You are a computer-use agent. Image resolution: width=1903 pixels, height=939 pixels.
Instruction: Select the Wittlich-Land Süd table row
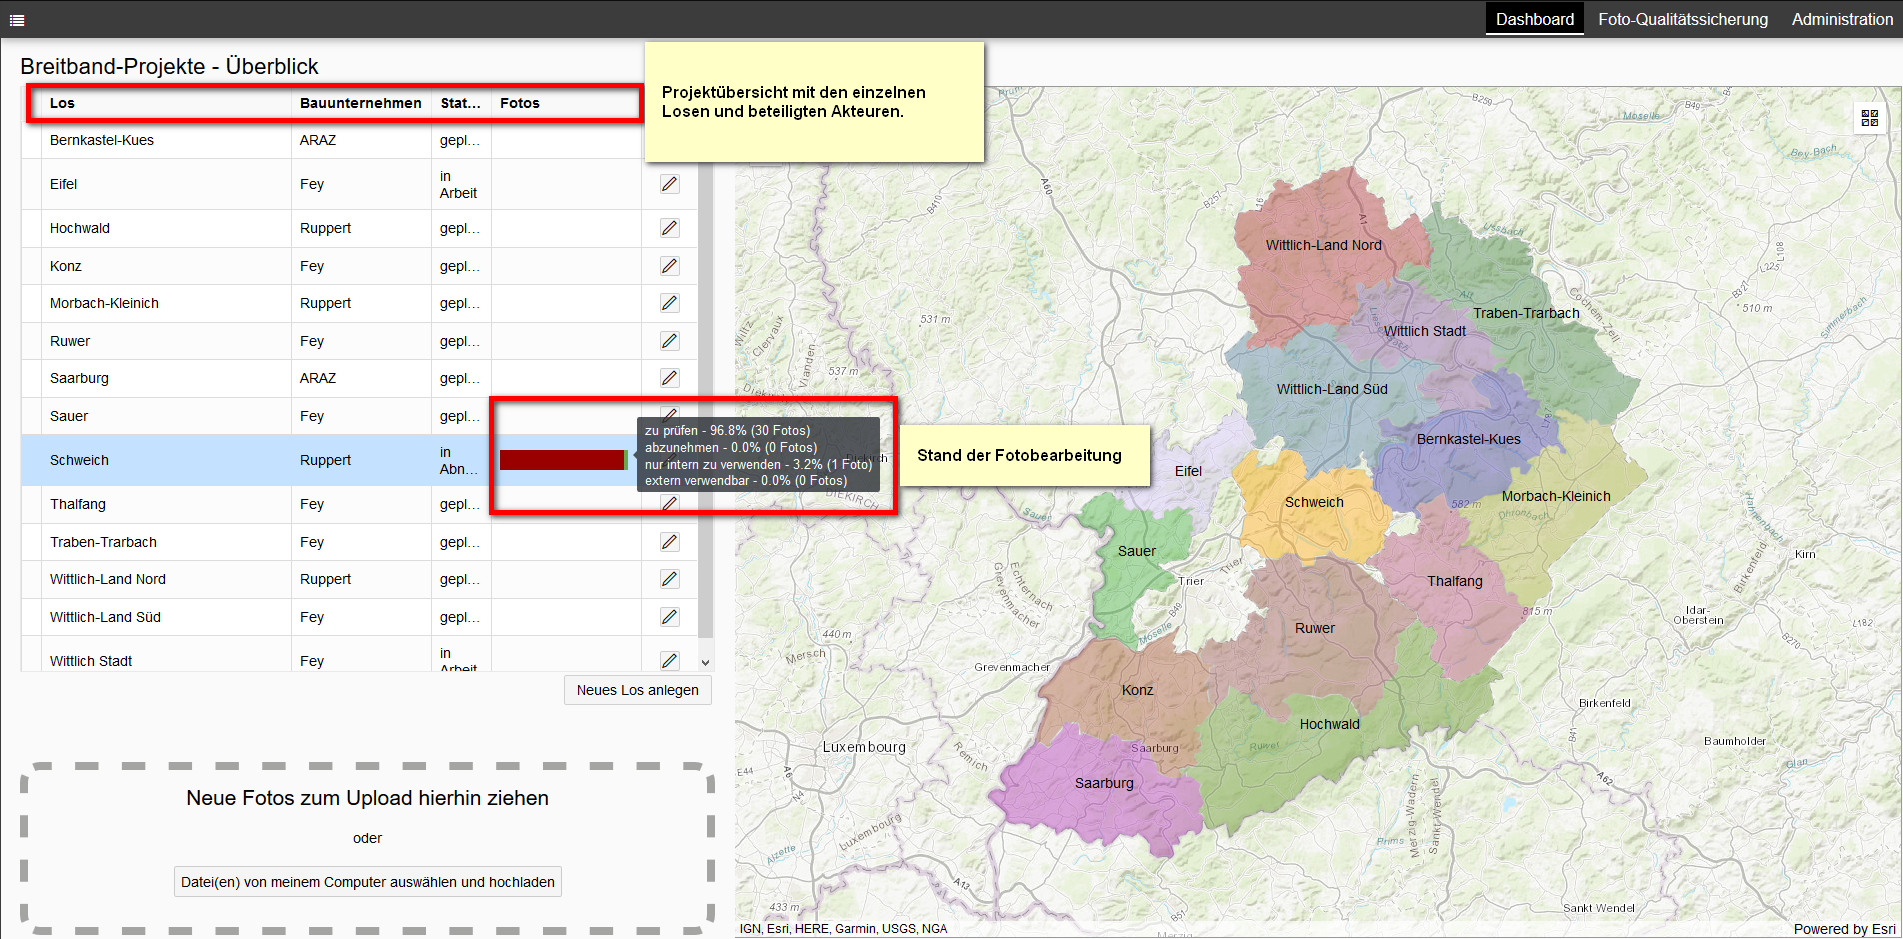pos(360,617)
